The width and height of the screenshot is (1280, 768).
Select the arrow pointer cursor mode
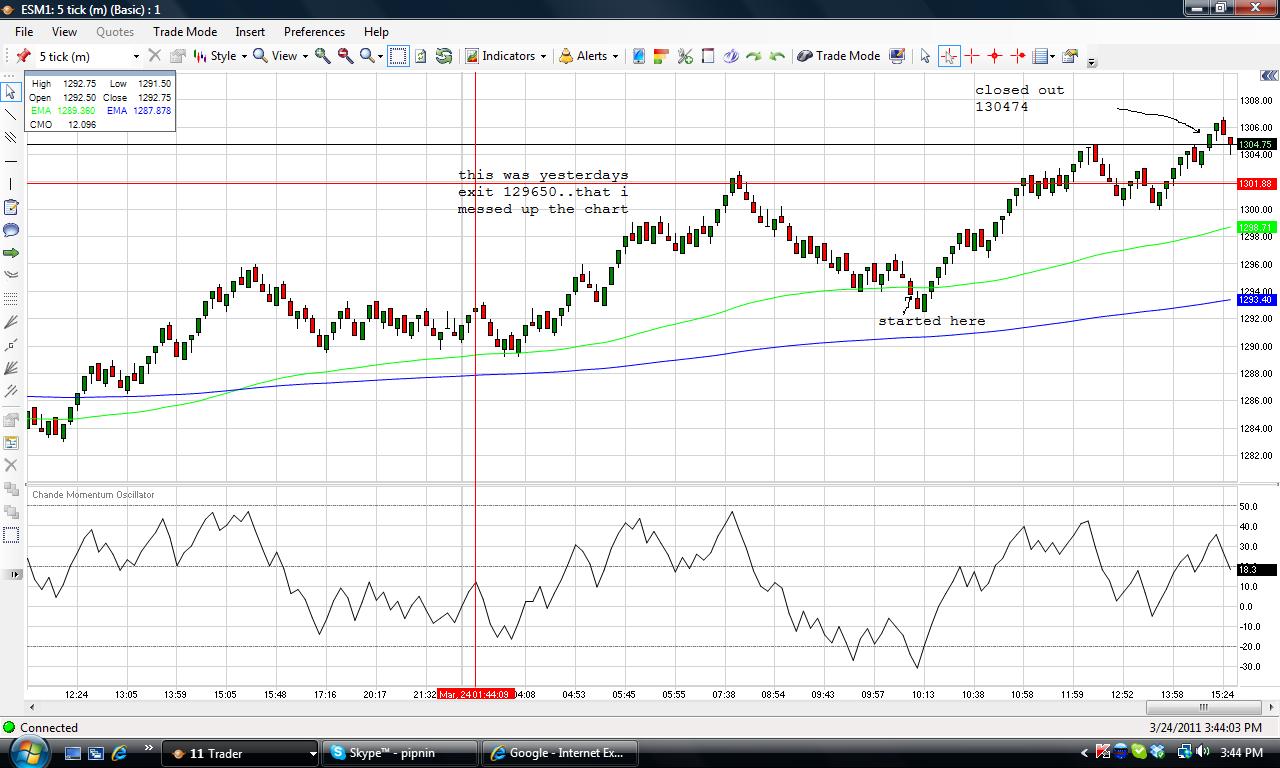pos(925,56)
